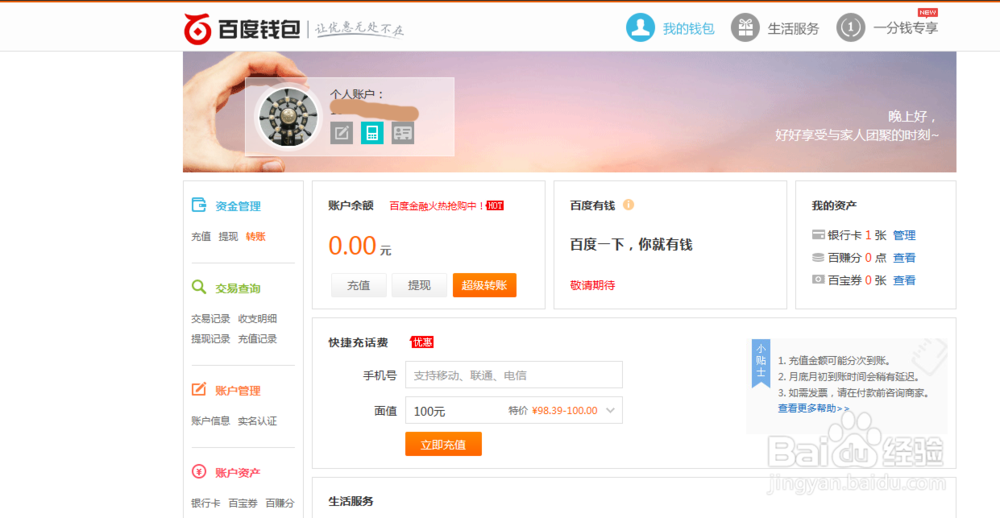Screen dimensions: 1000x518
Task: Click 转账 in the sidebar
Action: 256,237
